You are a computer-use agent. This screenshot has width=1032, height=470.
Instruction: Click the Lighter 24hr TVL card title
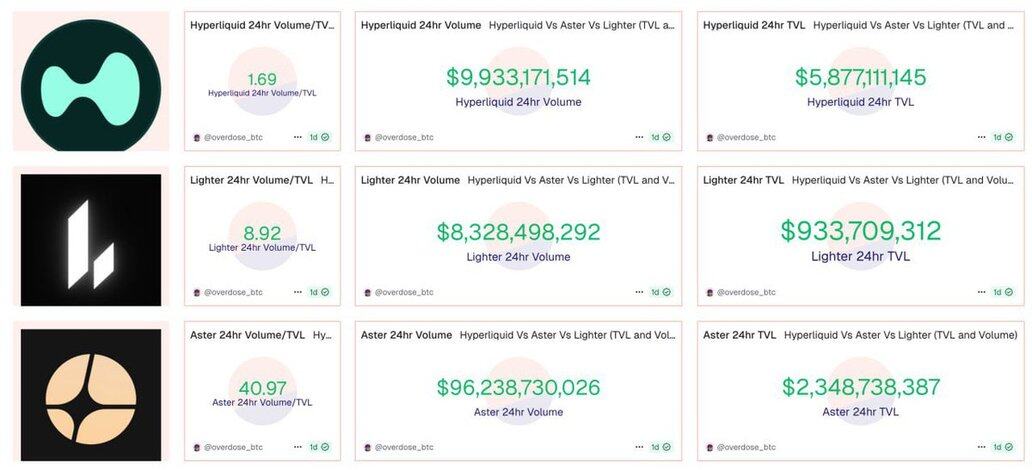tap(743, 180)
